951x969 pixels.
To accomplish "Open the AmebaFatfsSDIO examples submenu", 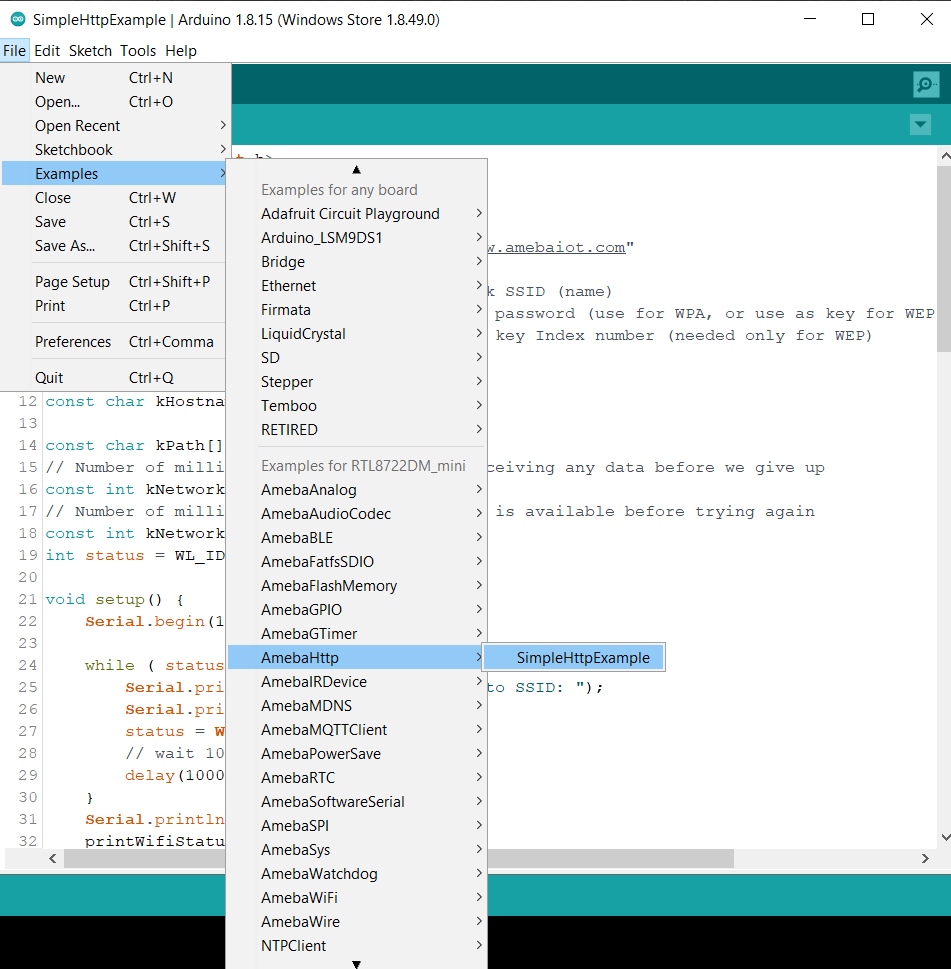I will [x=357, y=562].
